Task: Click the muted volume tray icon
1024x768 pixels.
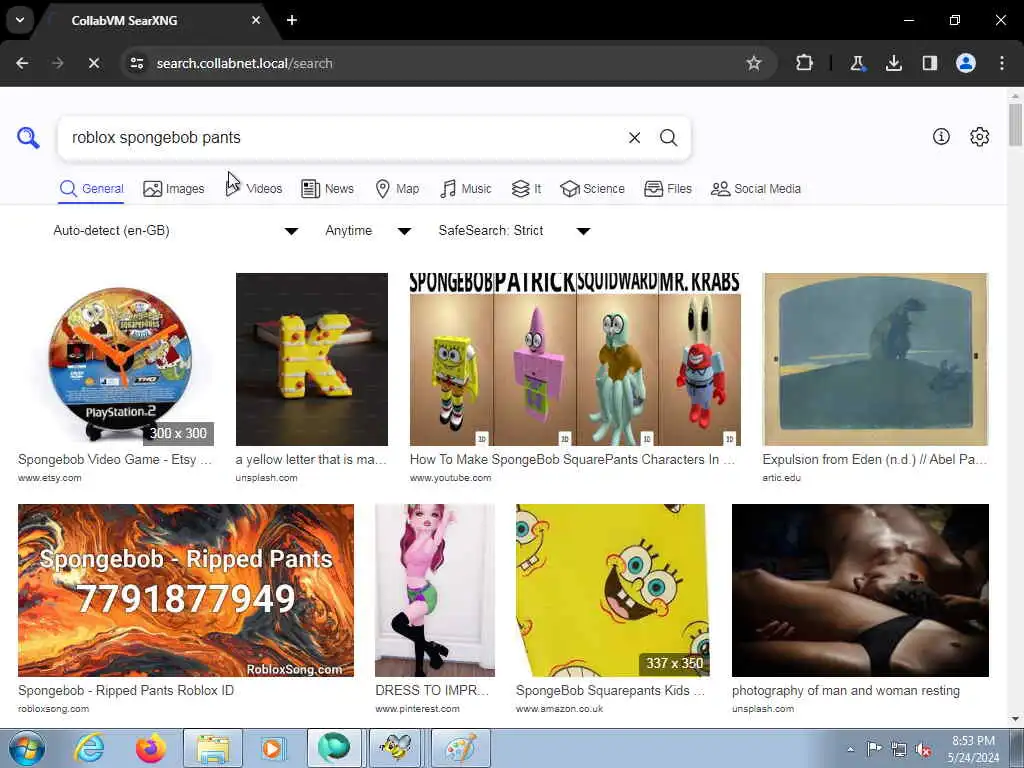Action: coord(923,750)
